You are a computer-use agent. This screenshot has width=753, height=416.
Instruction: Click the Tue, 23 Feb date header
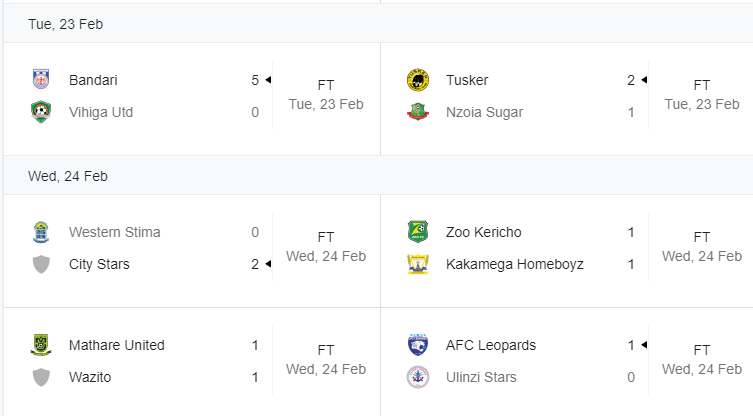point(65,24)
